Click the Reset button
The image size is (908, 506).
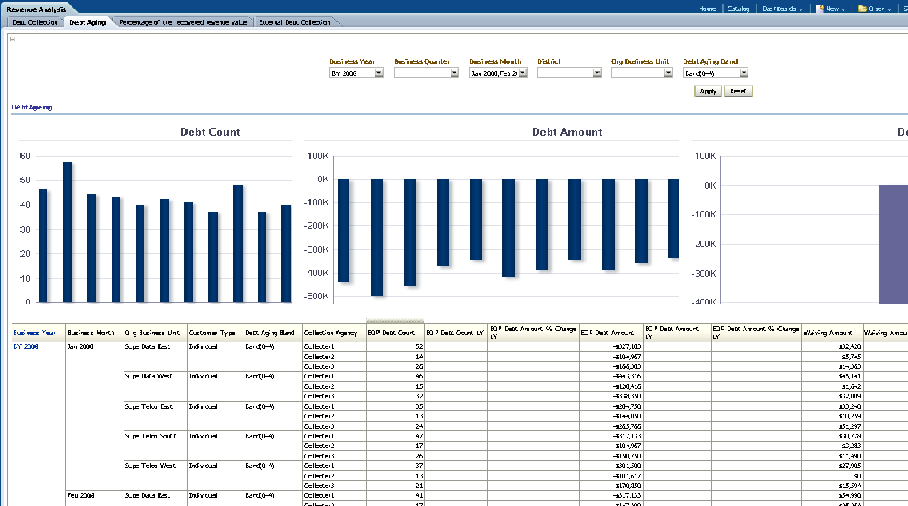tap(738, 91)
